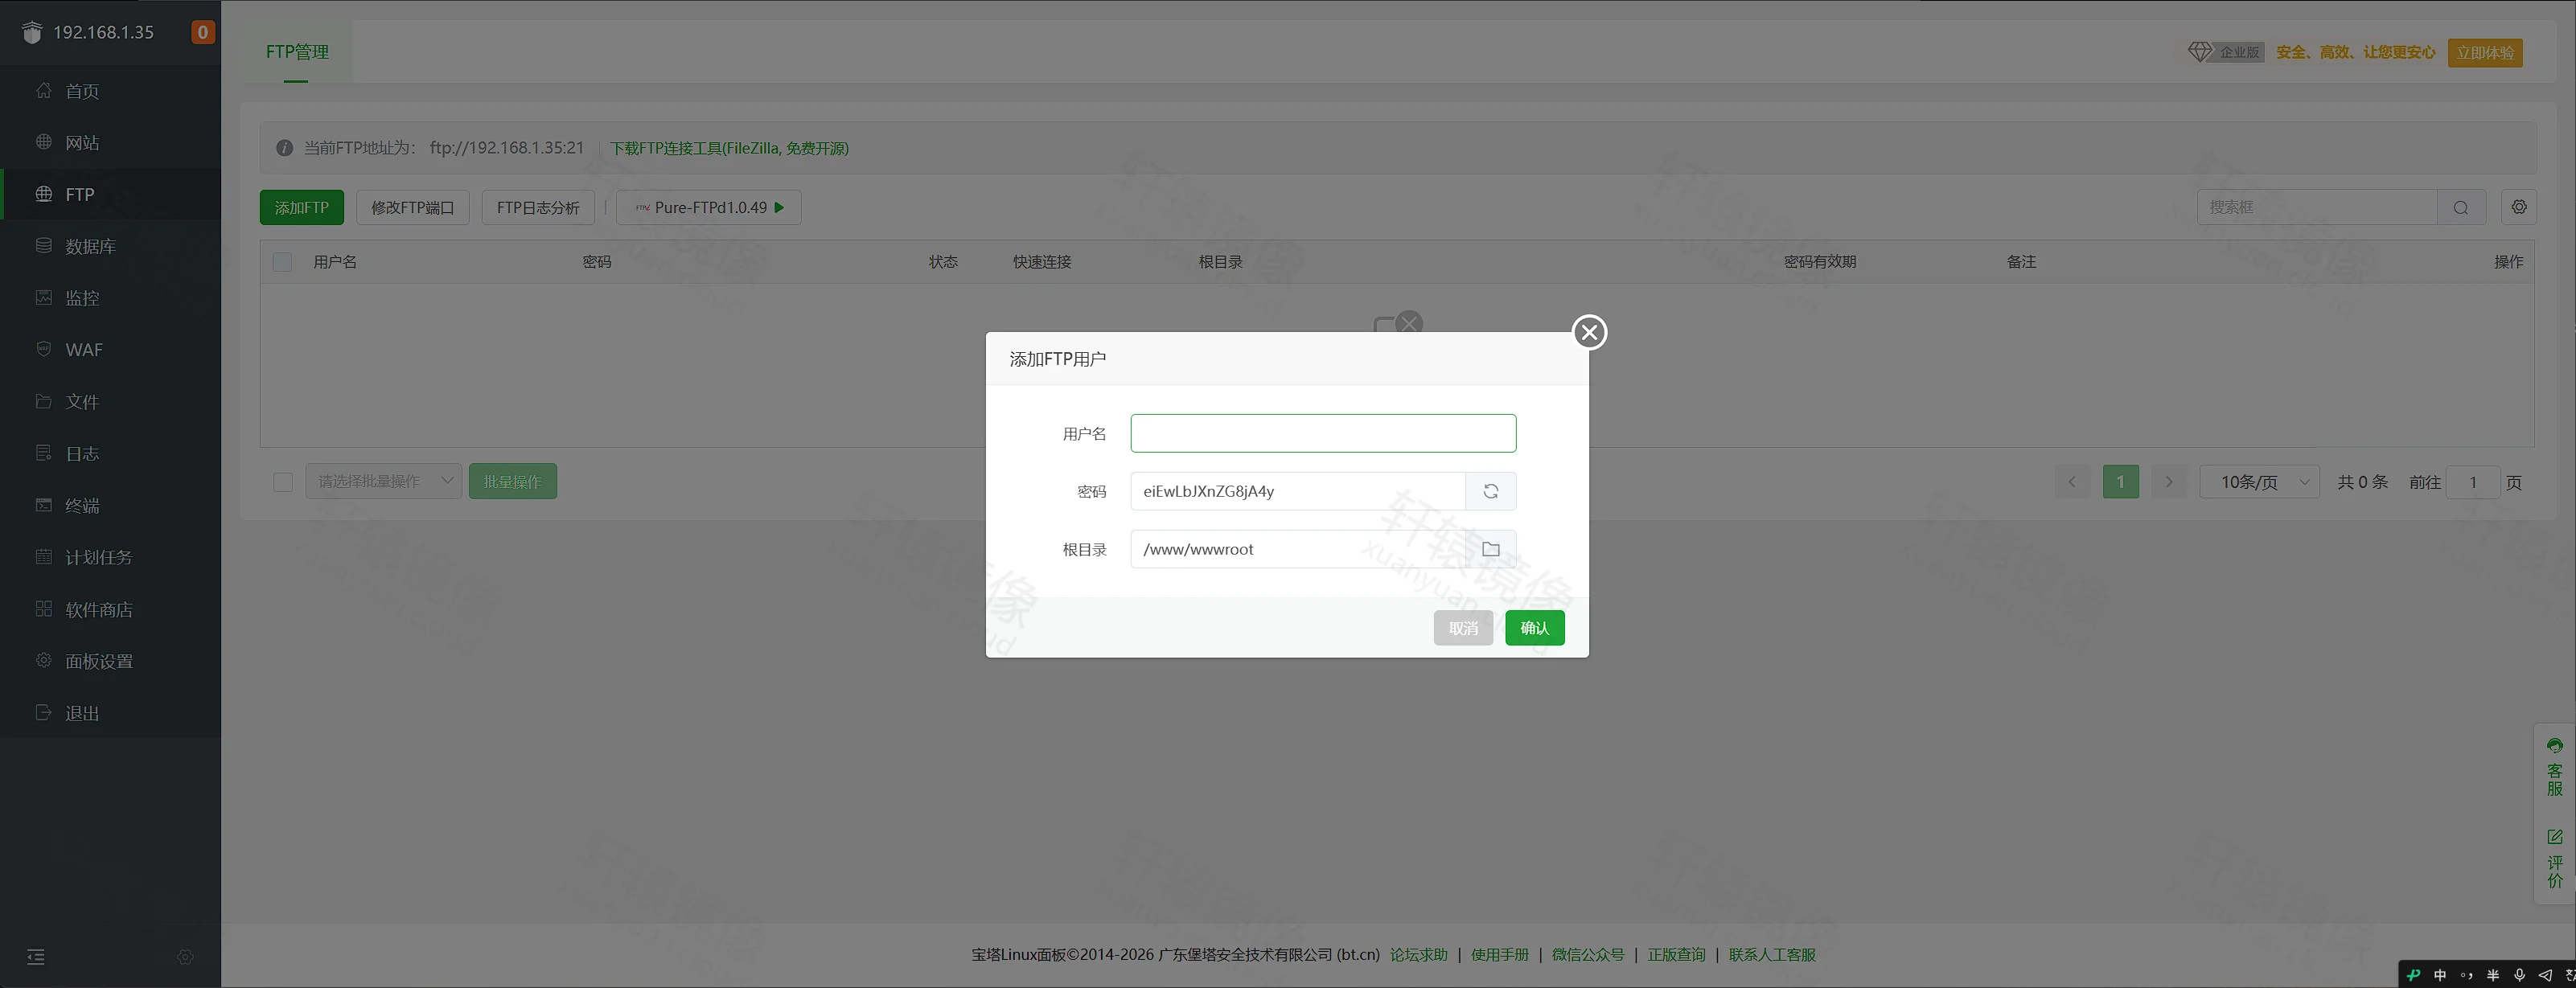Click the 修改FTP端口 button

point(412,207)
